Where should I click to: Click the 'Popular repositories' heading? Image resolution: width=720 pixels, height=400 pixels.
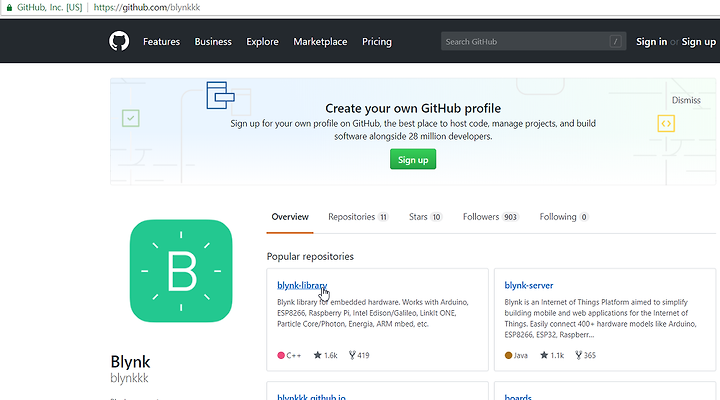tap(310, 256)
